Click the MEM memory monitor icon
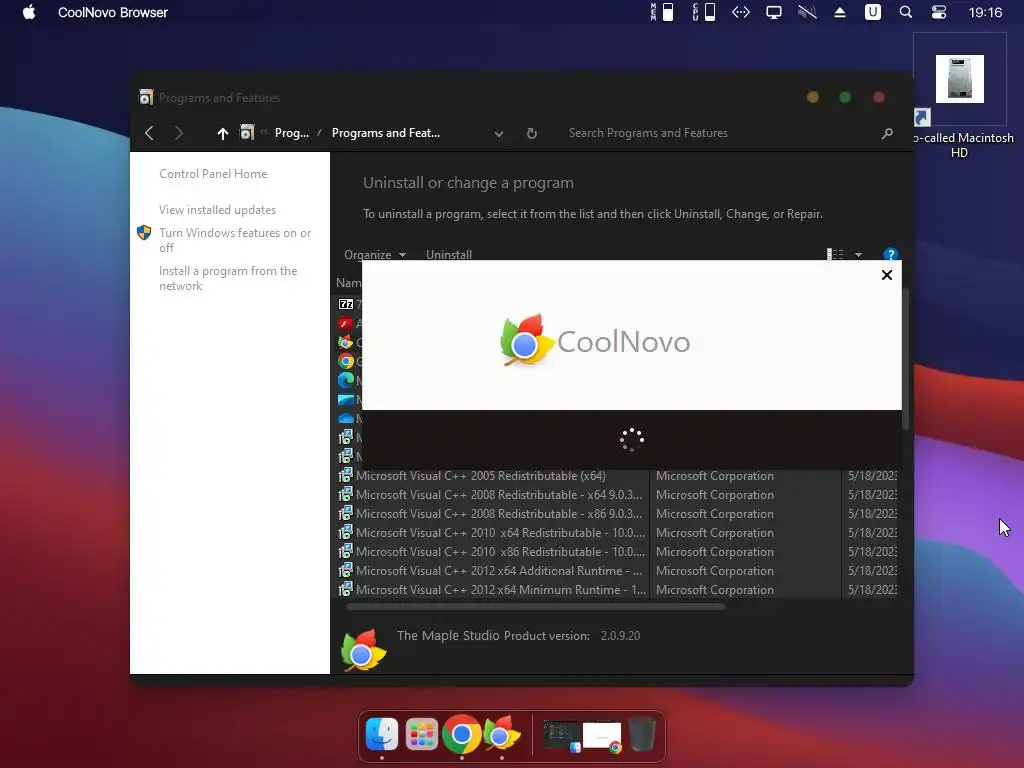Viewport: 1024px width, 768px height. [x=662, y=12]
